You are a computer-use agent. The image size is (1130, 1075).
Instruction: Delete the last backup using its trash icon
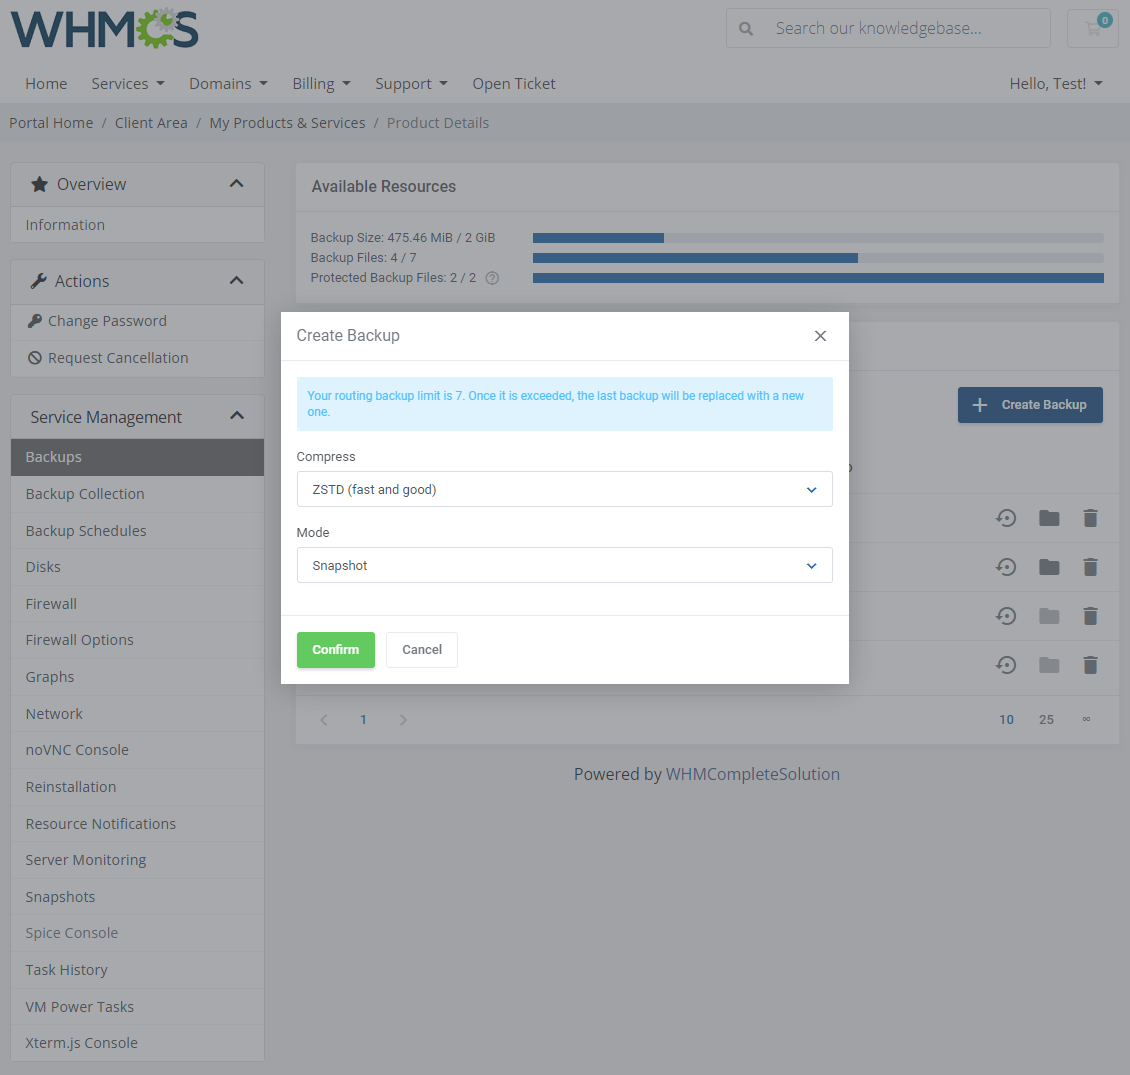(1090, 665)
